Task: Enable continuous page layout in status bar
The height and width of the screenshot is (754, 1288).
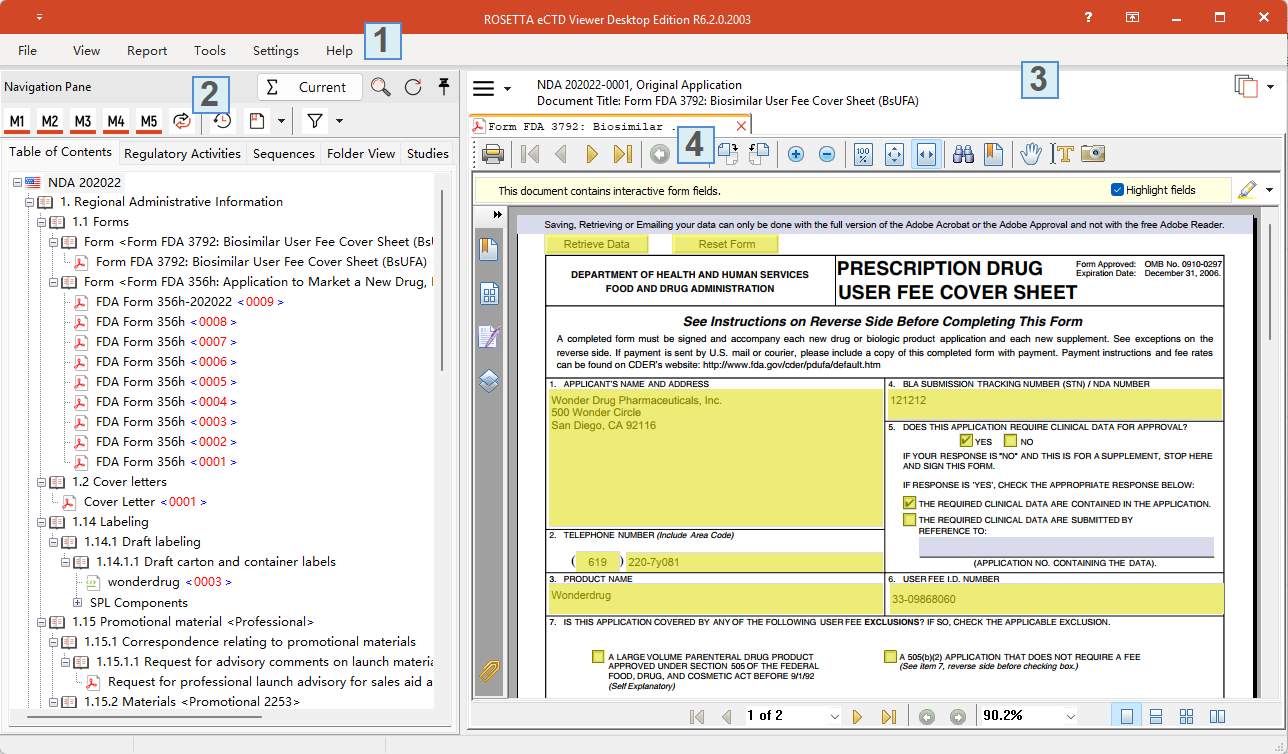Action: 1155,716
